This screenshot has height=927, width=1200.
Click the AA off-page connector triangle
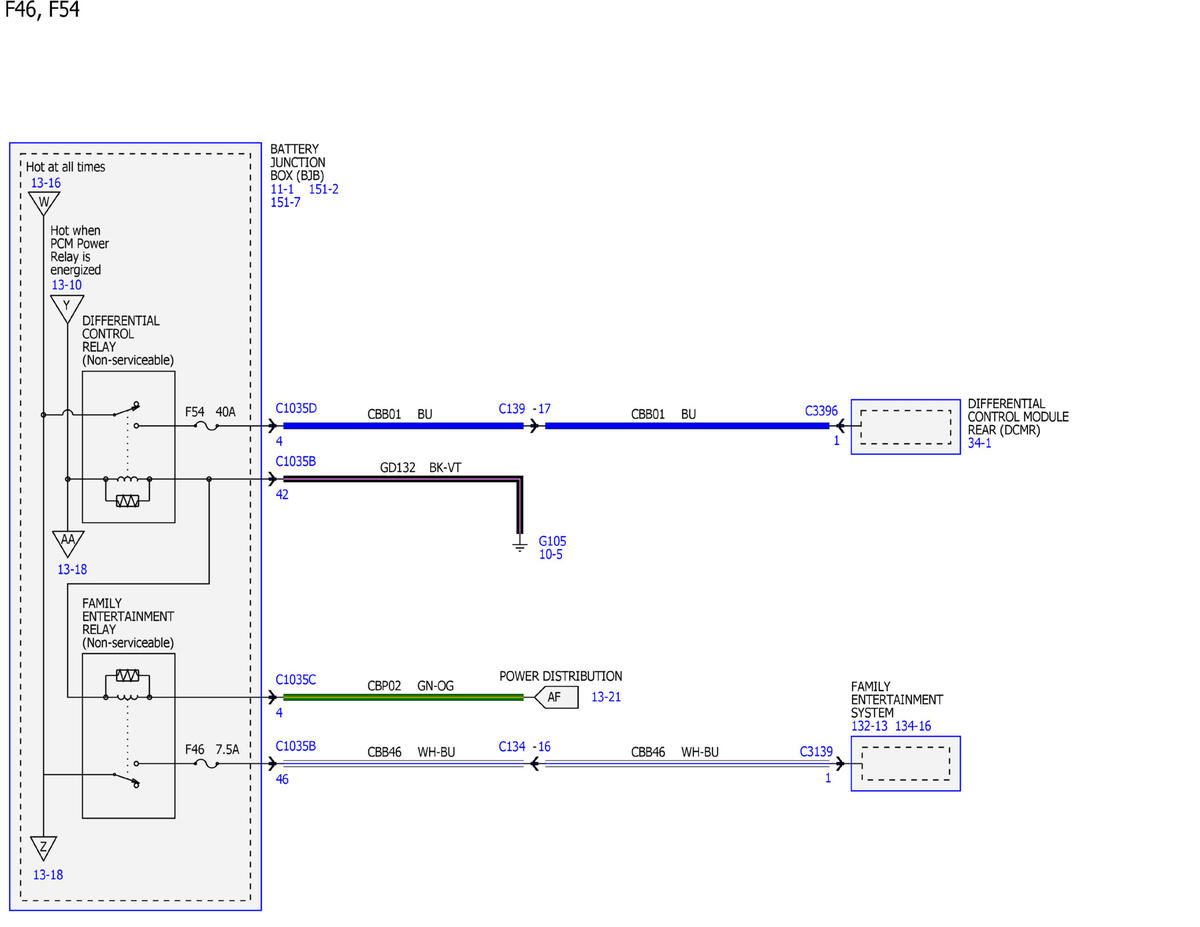[x=67, y=543]
